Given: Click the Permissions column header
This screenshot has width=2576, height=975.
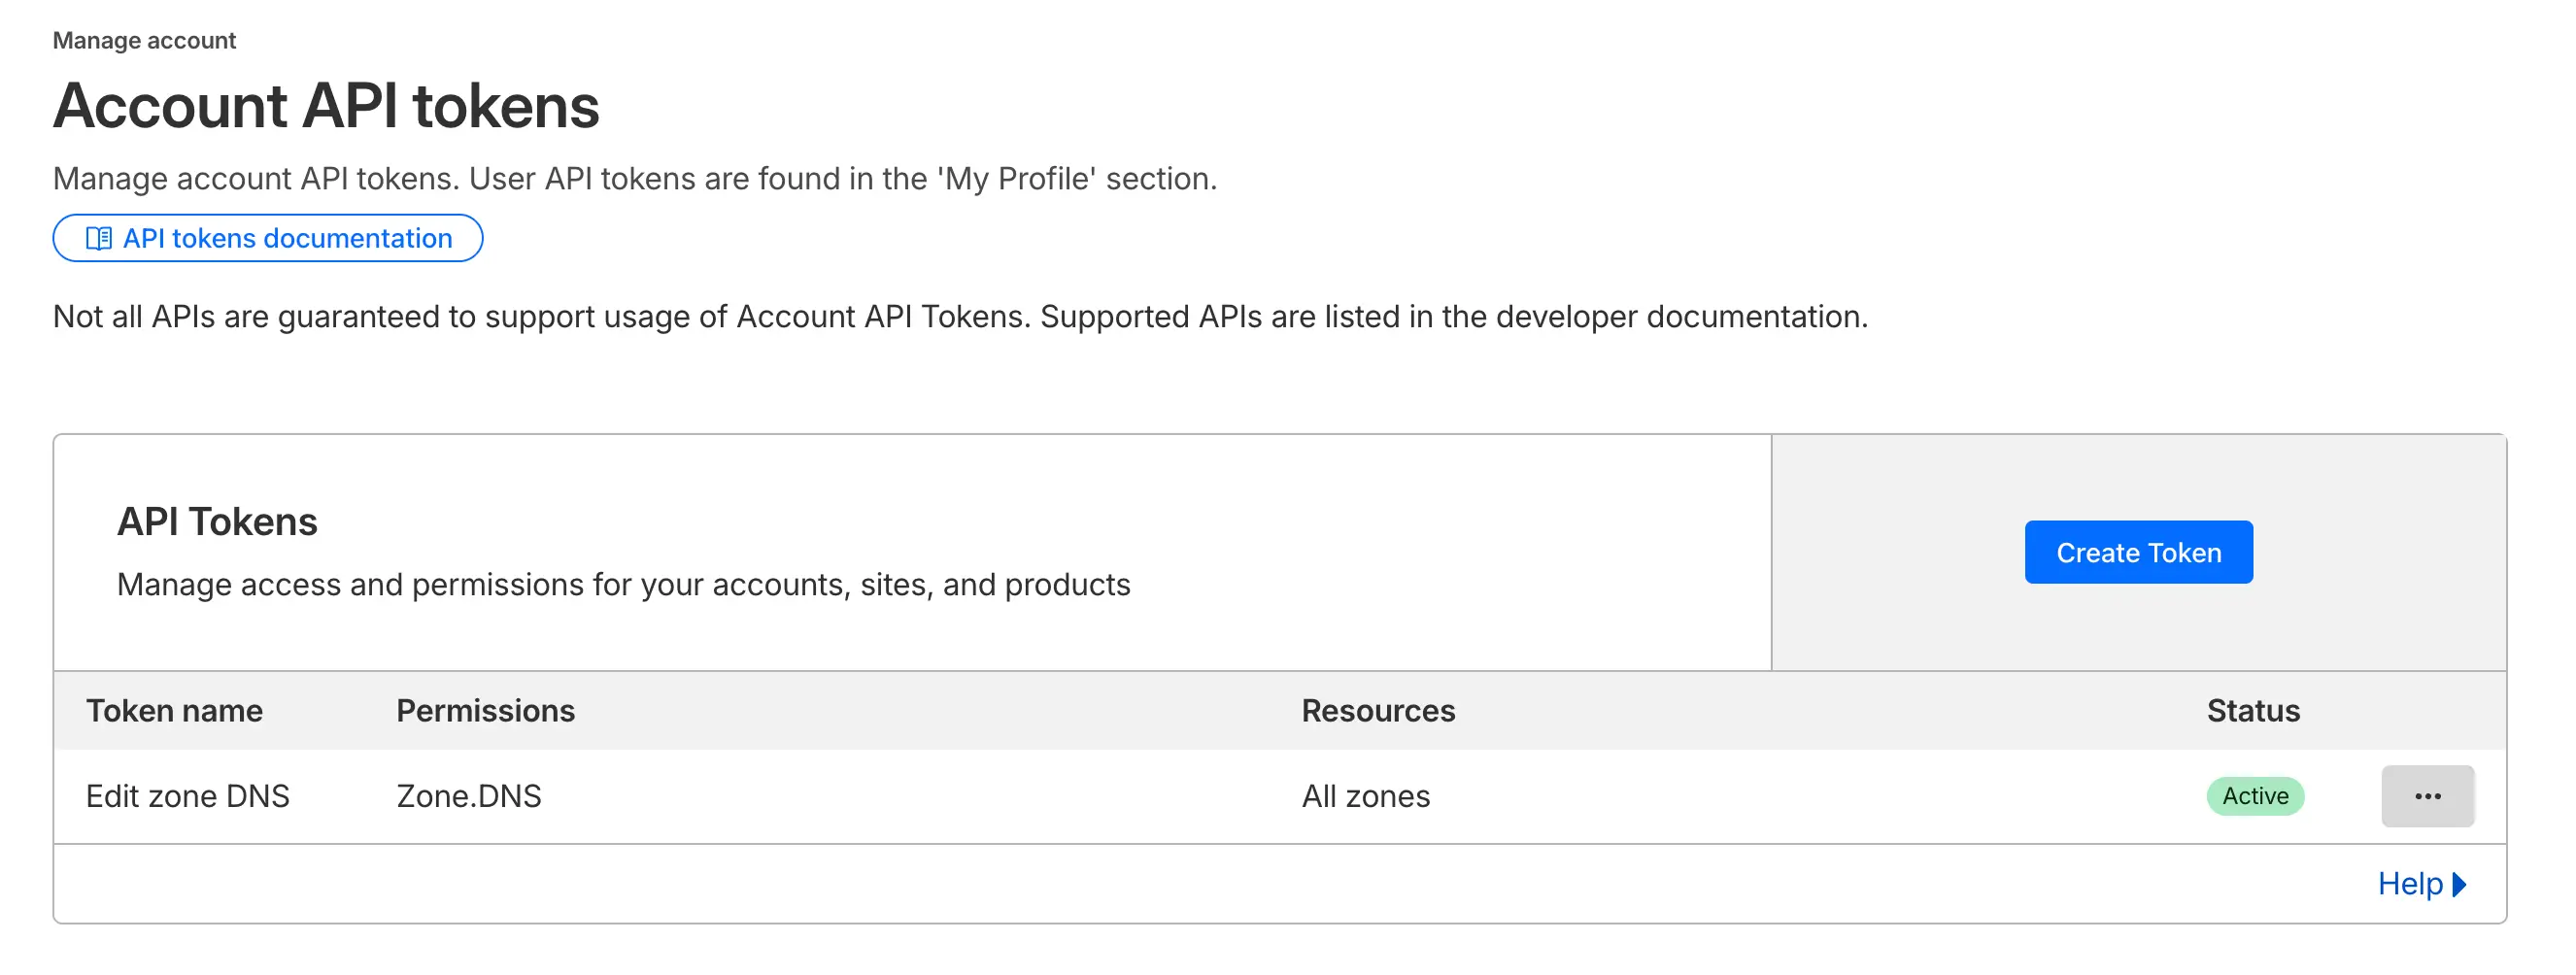Looking at the screenshot, I should click(485, 710).
